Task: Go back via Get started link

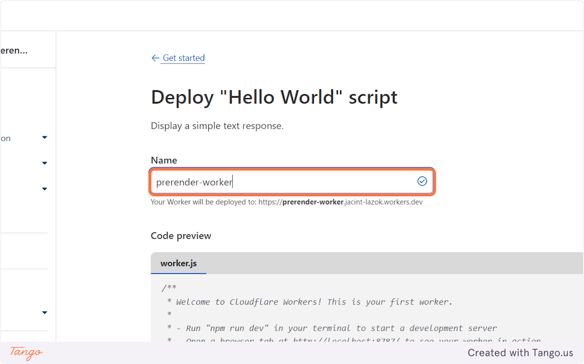Action: [x=183, y=58]
